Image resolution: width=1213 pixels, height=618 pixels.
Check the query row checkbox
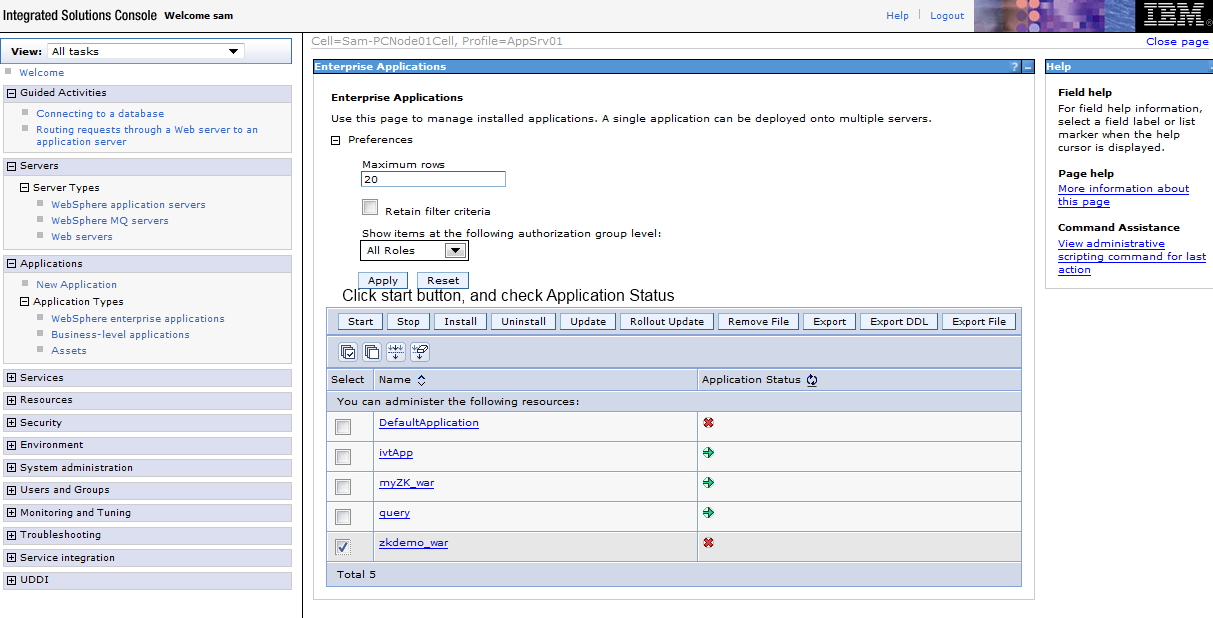click(x=343, y=517)
